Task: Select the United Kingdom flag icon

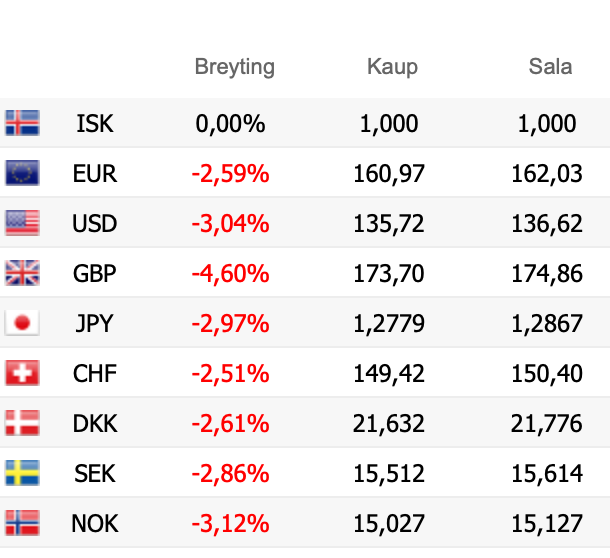Action: coord(22,273)
